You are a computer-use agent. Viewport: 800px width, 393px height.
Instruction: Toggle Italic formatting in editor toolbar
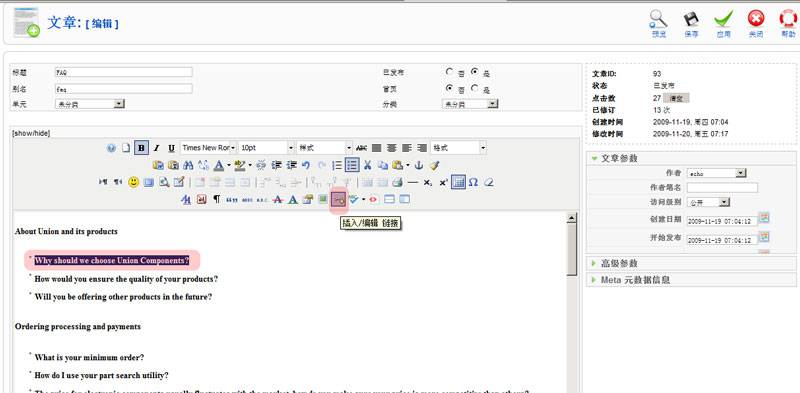pos(157,148)
